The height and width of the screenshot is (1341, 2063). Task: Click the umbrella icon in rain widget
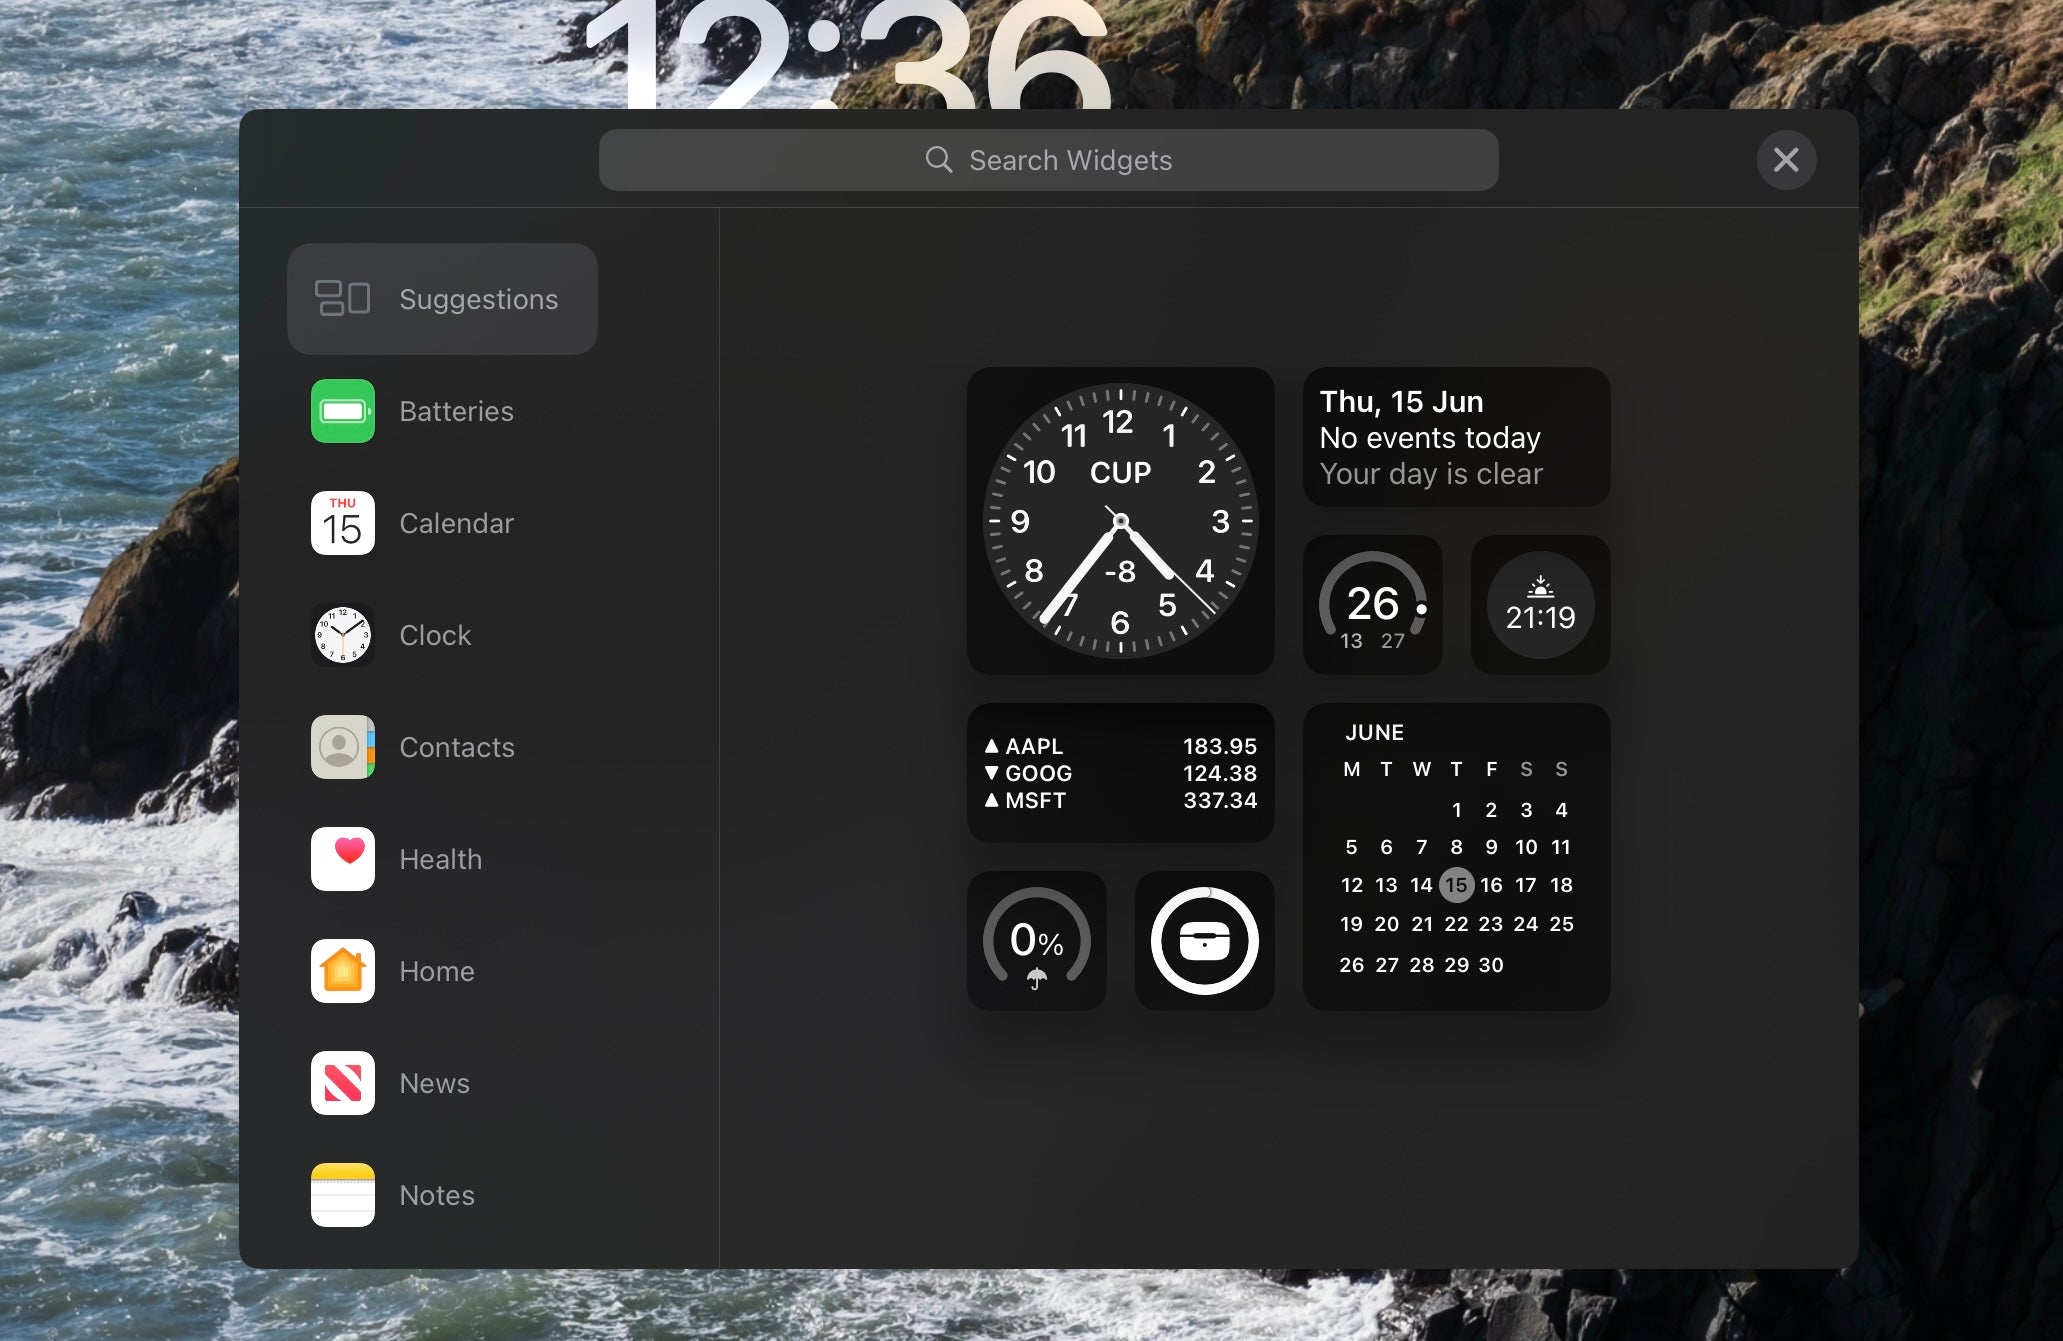click(x=1037, y=979)
